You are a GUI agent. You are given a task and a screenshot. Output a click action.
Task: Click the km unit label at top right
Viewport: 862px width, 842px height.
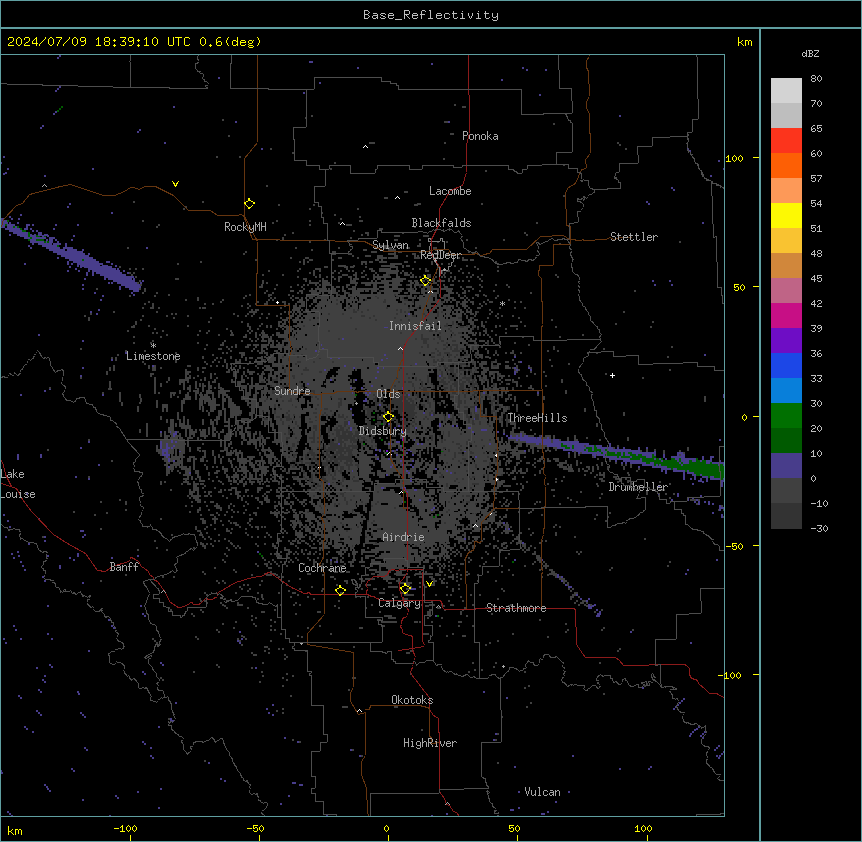pyautogui.click(x=744, y=42)
